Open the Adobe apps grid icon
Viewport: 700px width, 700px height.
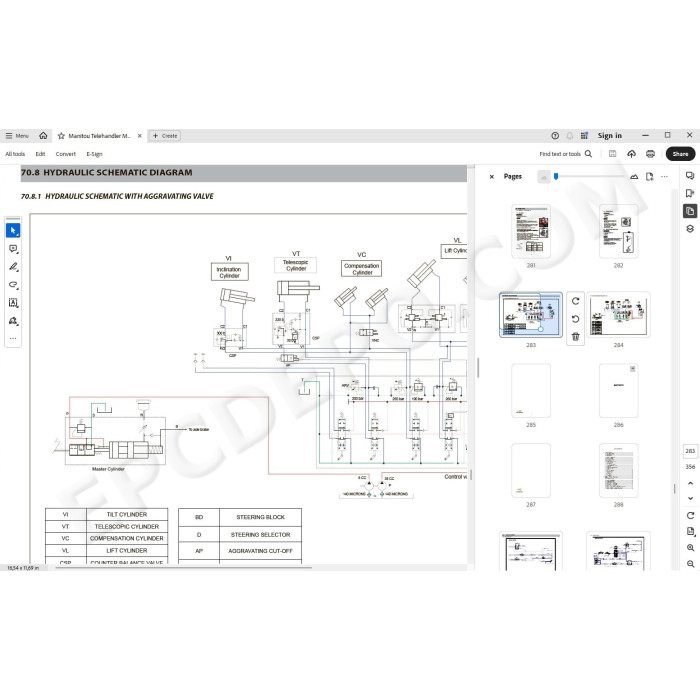584,136
